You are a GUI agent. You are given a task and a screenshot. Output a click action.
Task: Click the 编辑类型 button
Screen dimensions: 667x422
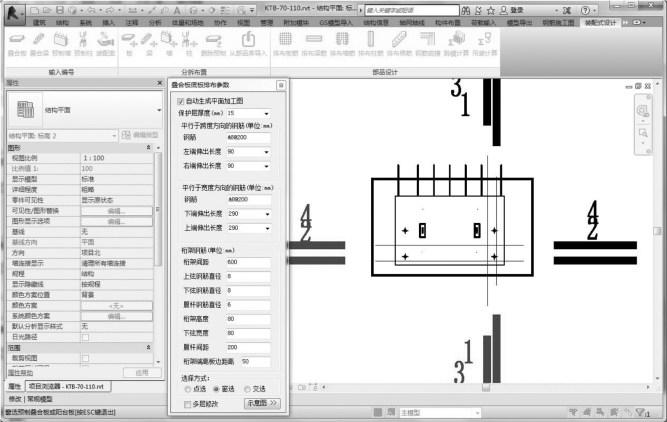point(140,135)
